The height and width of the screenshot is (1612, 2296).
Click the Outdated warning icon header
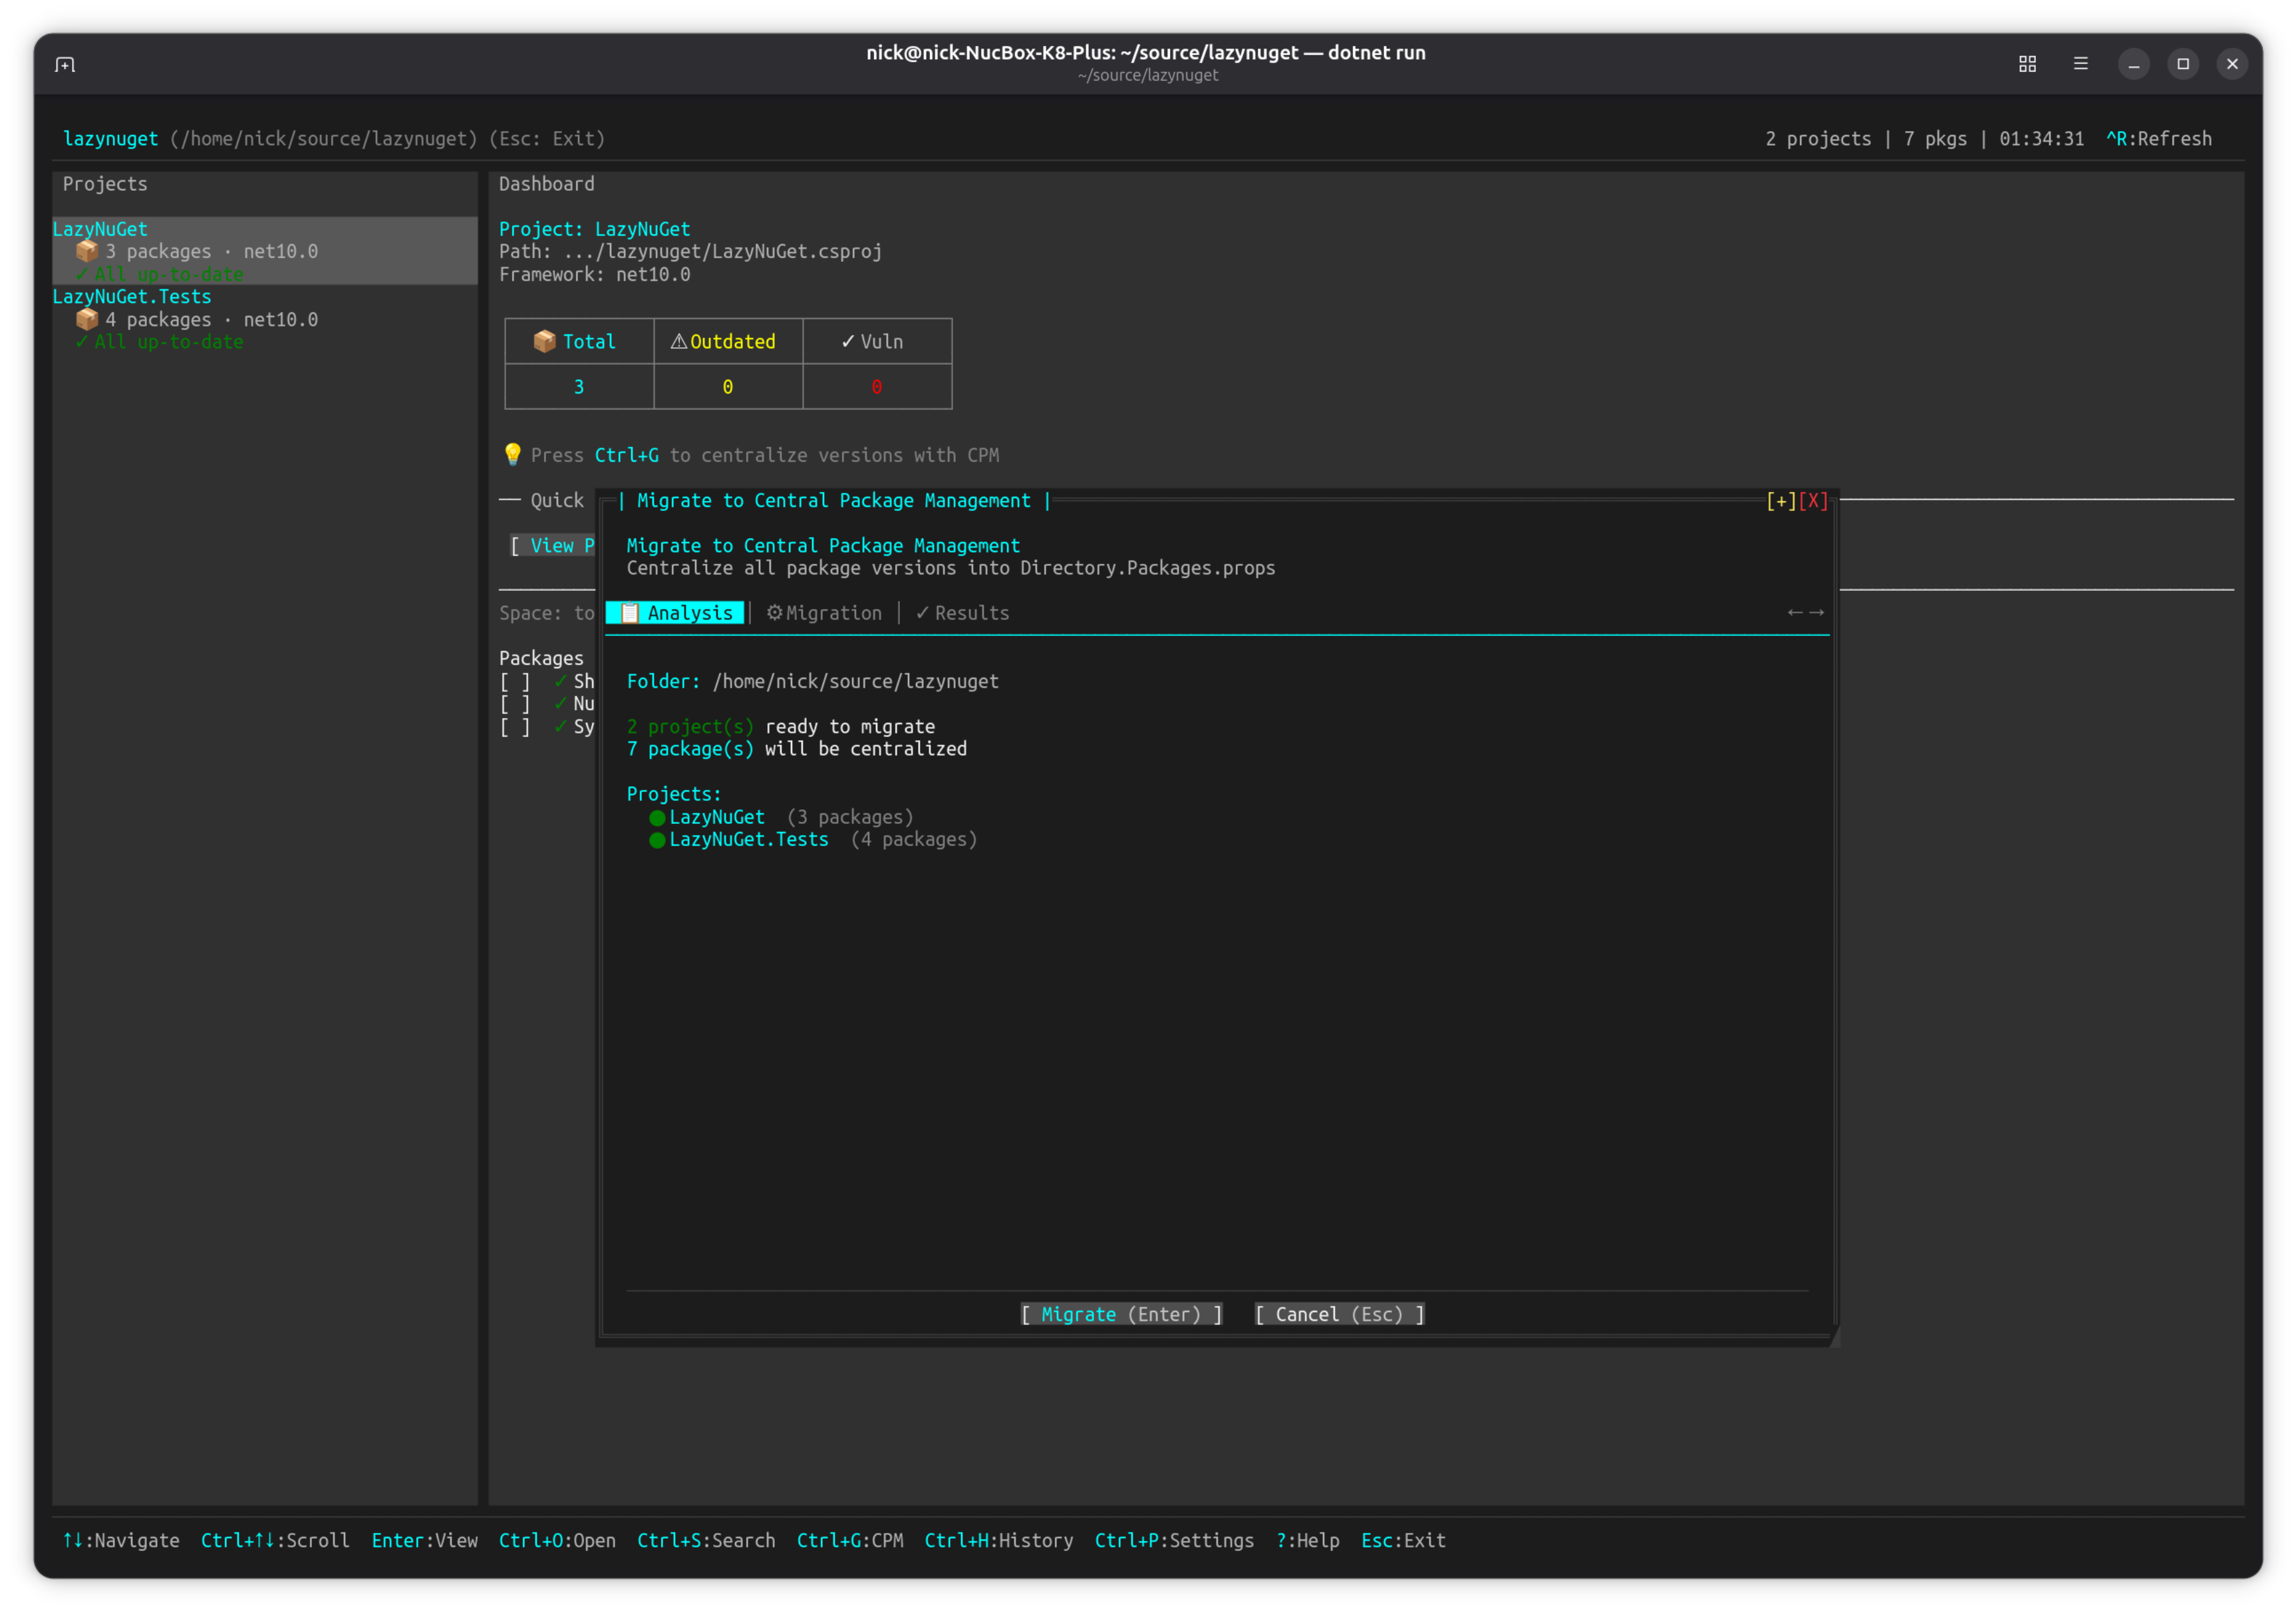click(x=679, y=342)
